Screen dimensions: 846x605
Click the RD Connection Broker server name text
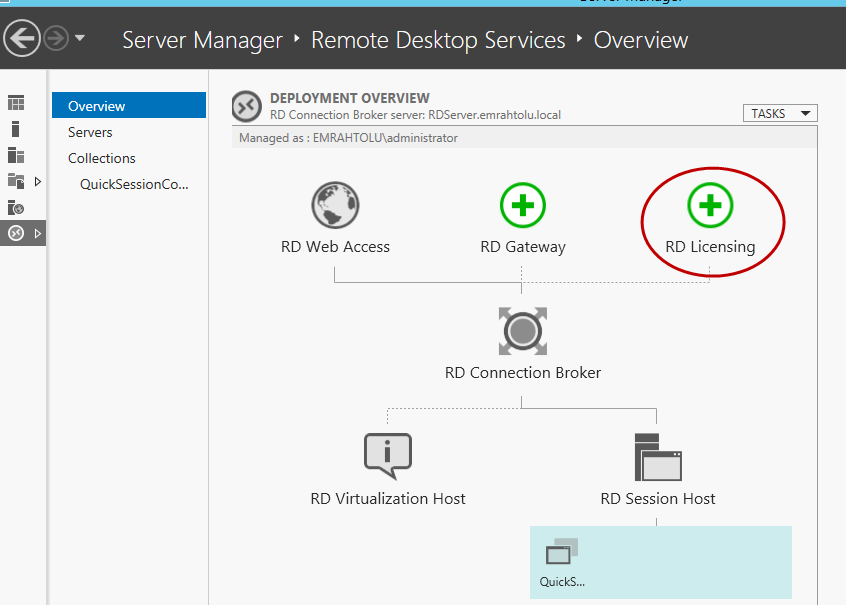tap(415, 115)
